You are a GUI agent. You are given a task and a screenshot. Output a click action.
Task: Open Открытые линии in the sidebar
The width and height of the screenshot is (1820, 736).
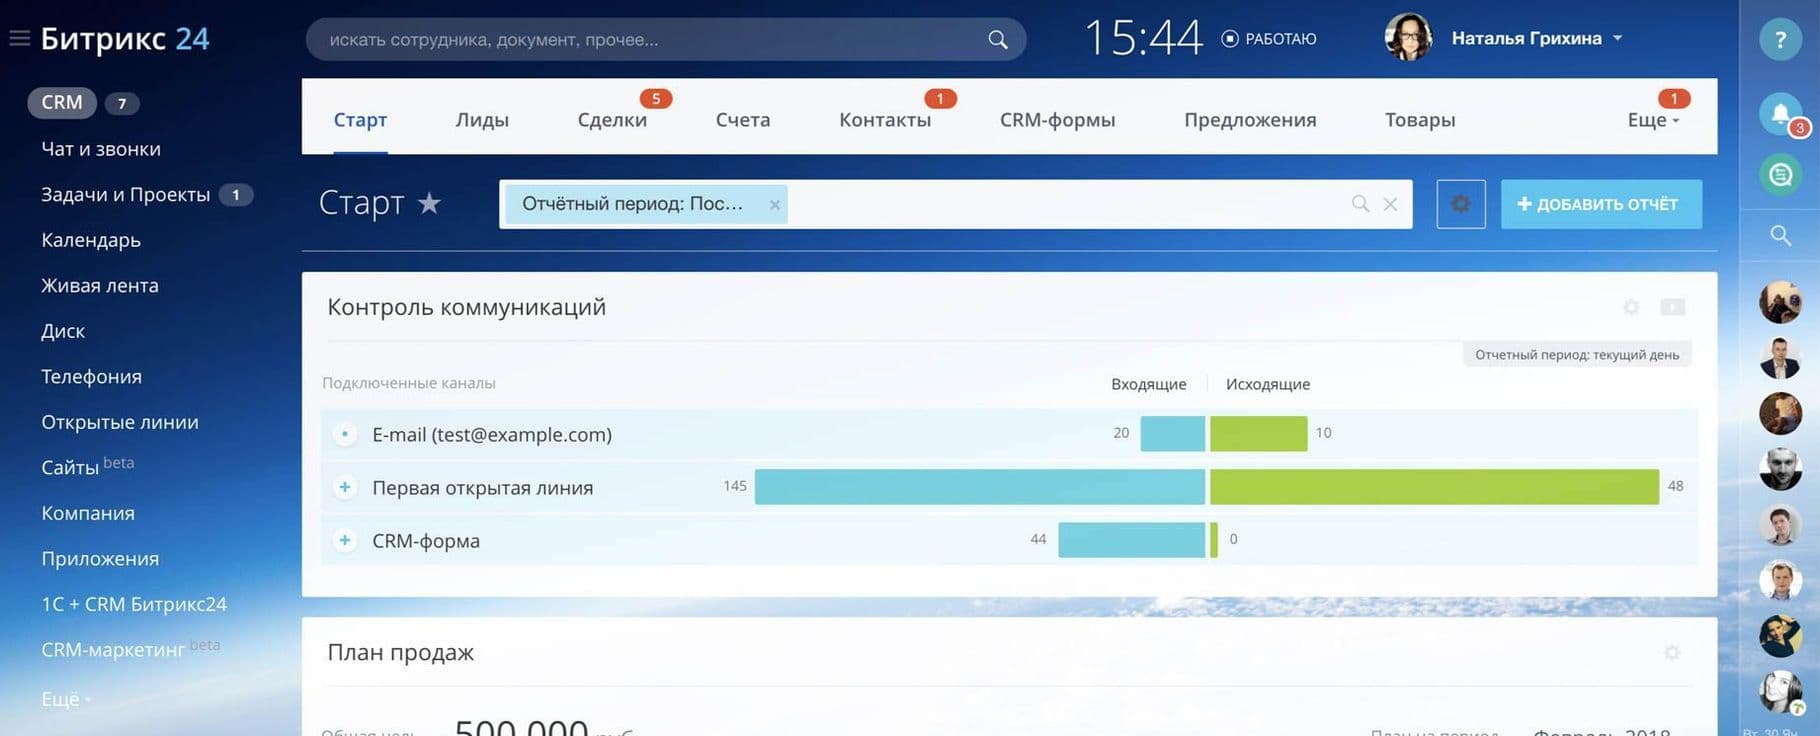pos(120,422)
